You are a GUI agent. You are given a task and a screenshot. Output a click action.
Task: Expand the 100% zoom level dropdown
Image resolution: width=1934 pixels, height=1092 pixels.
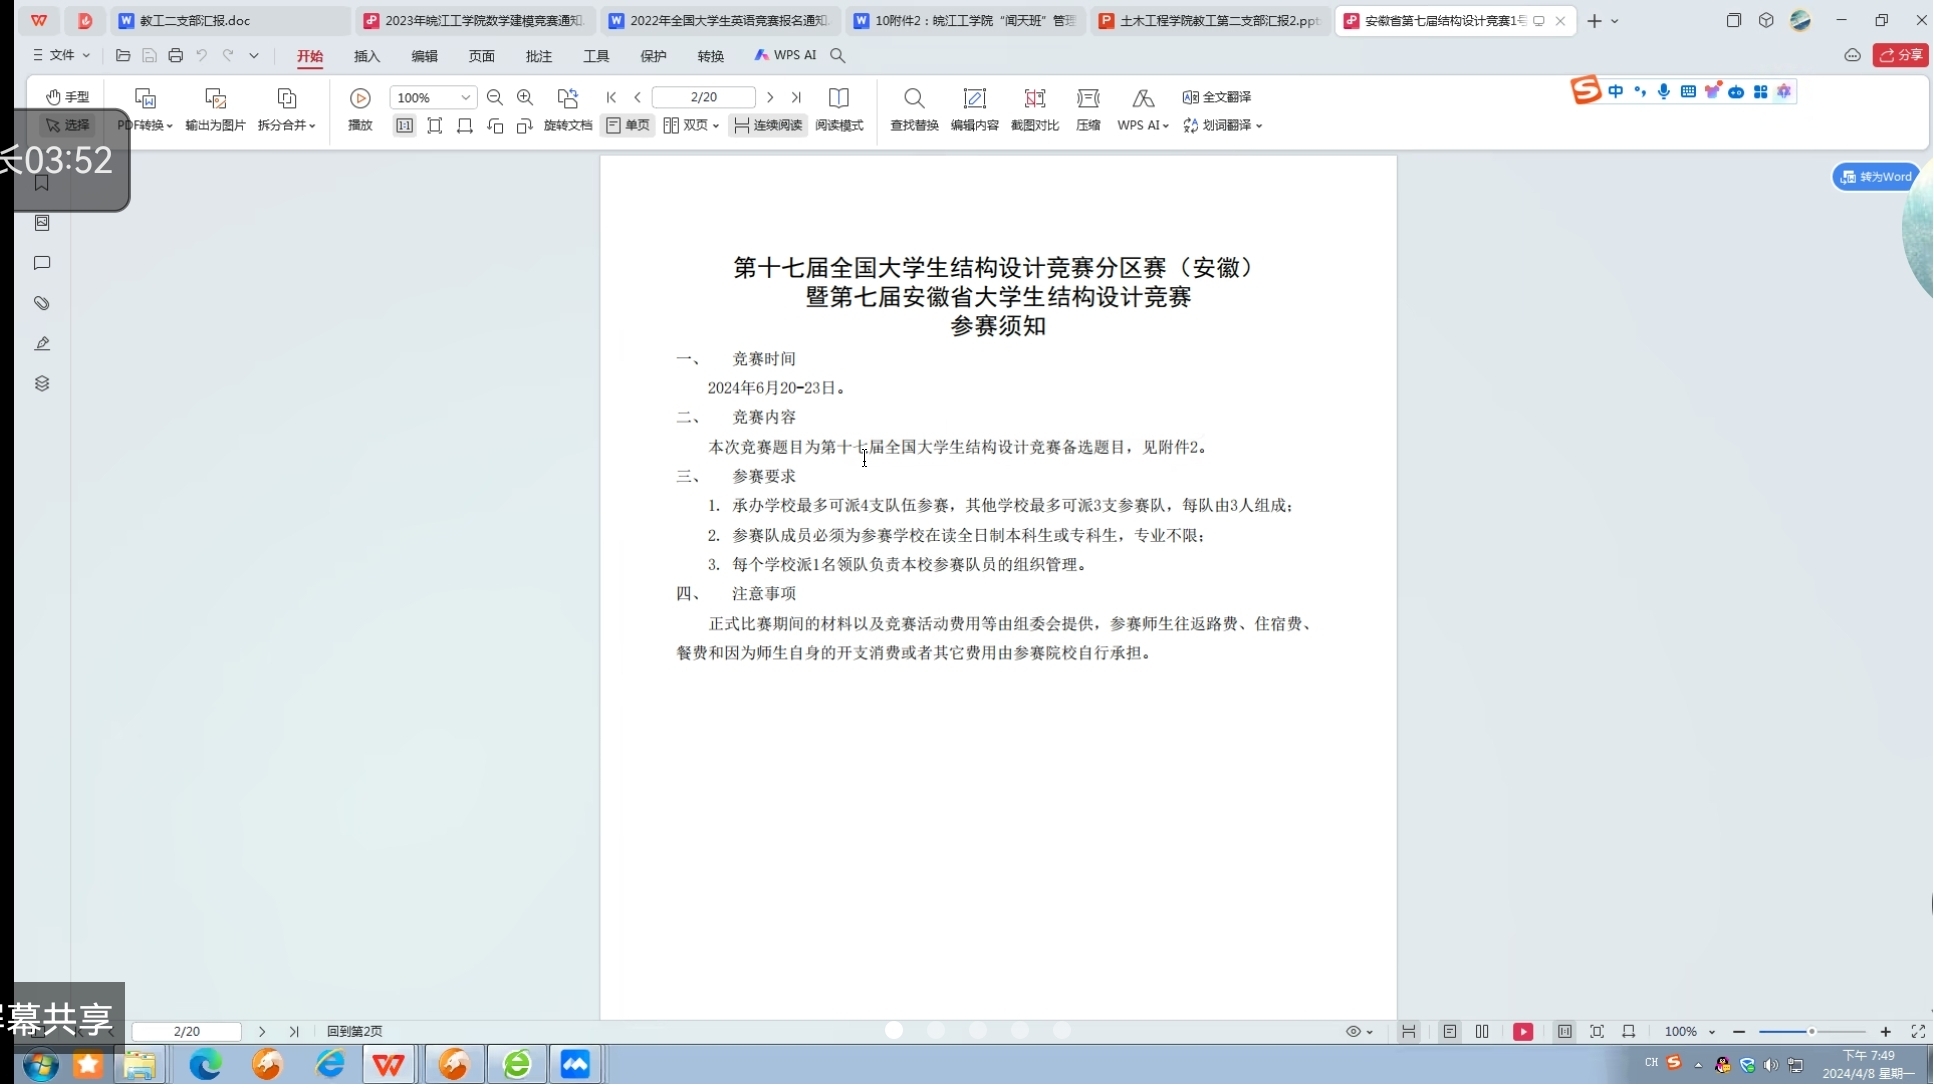[x=465, y=98]
